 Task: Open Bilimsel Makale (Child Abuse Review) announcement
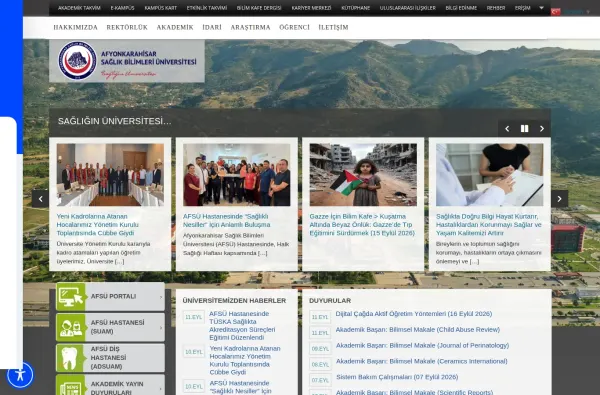click(x=417, y=330)
